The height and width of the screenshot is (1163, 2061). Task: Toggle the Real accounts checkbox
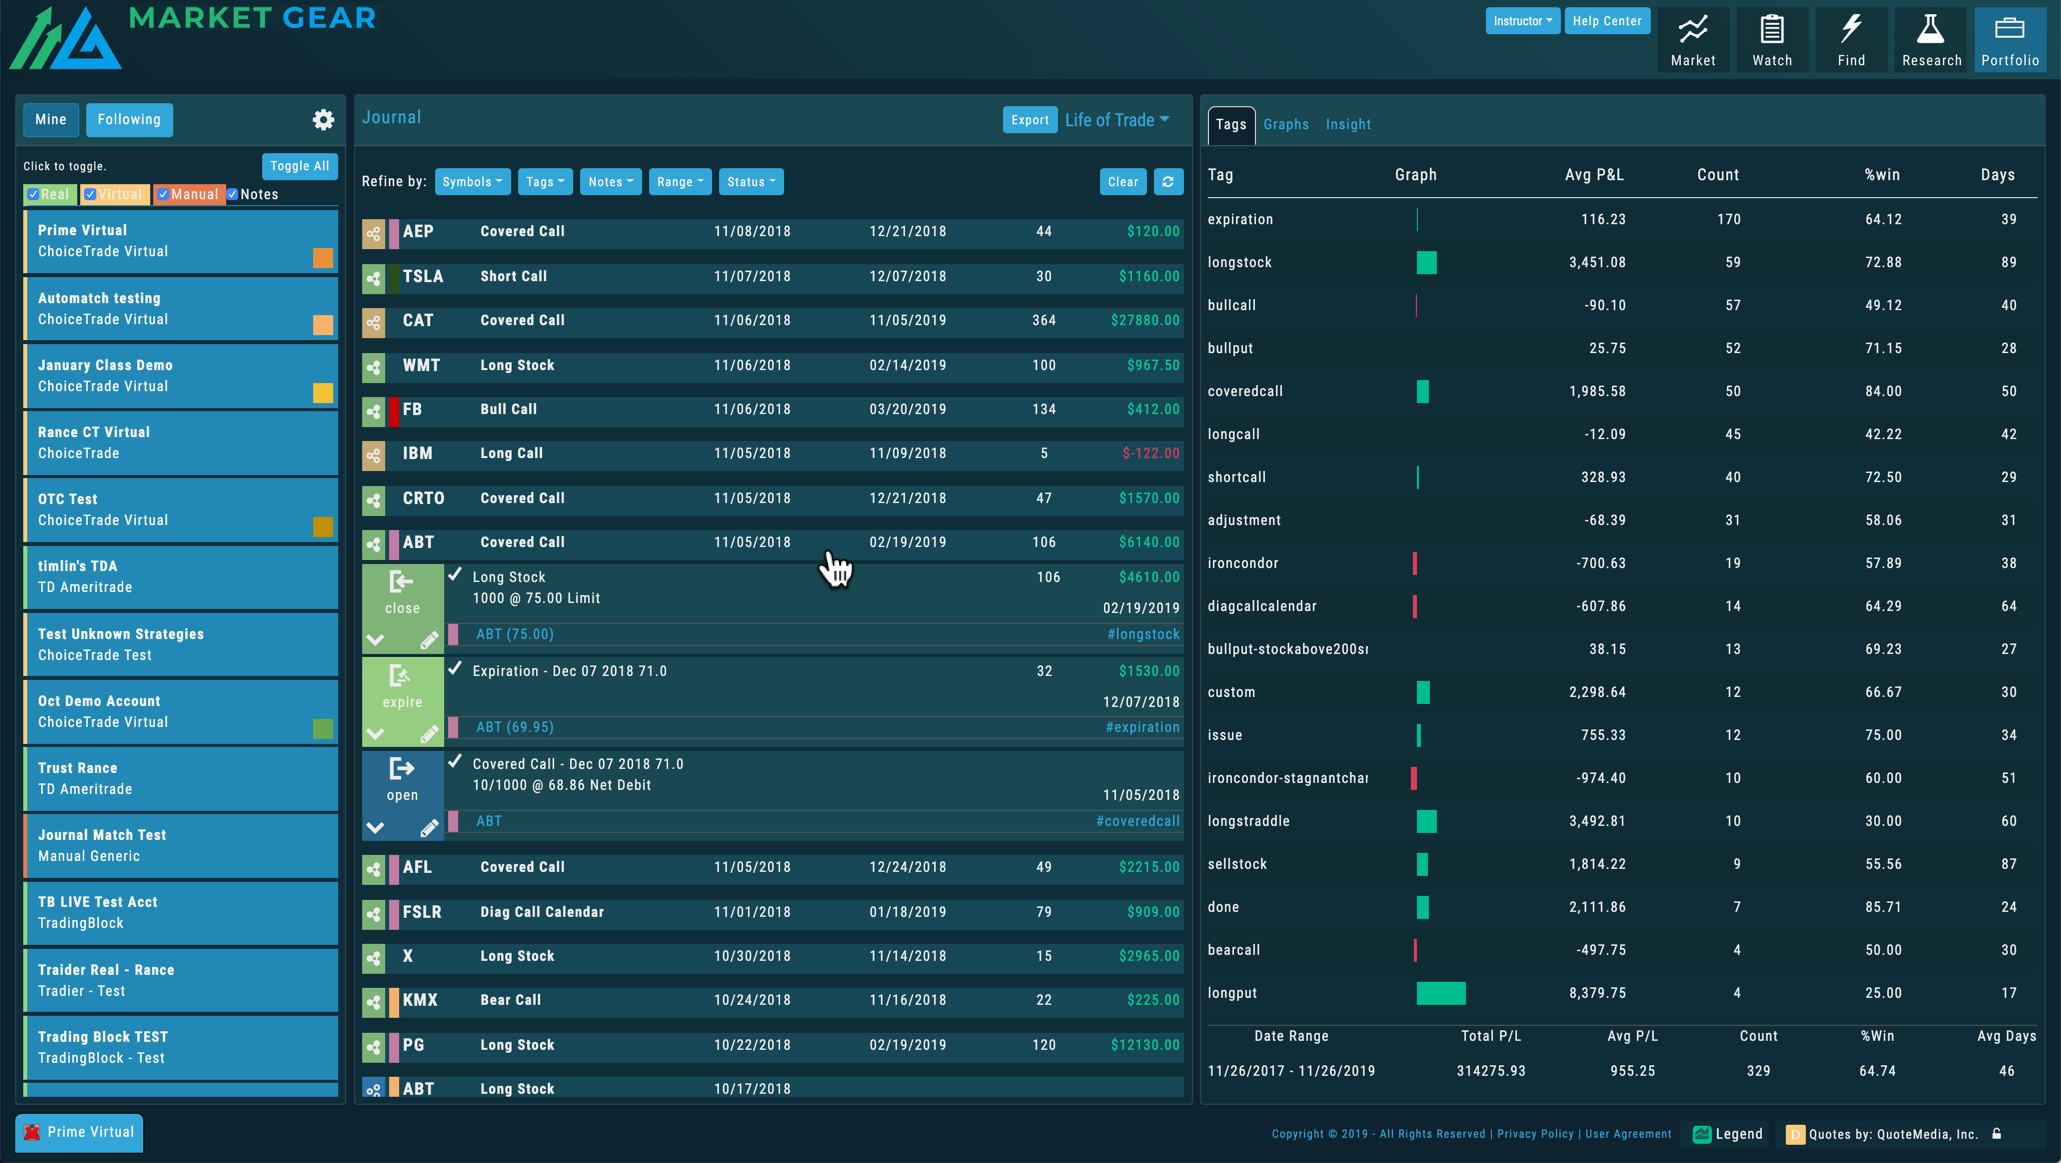point(33,194)
